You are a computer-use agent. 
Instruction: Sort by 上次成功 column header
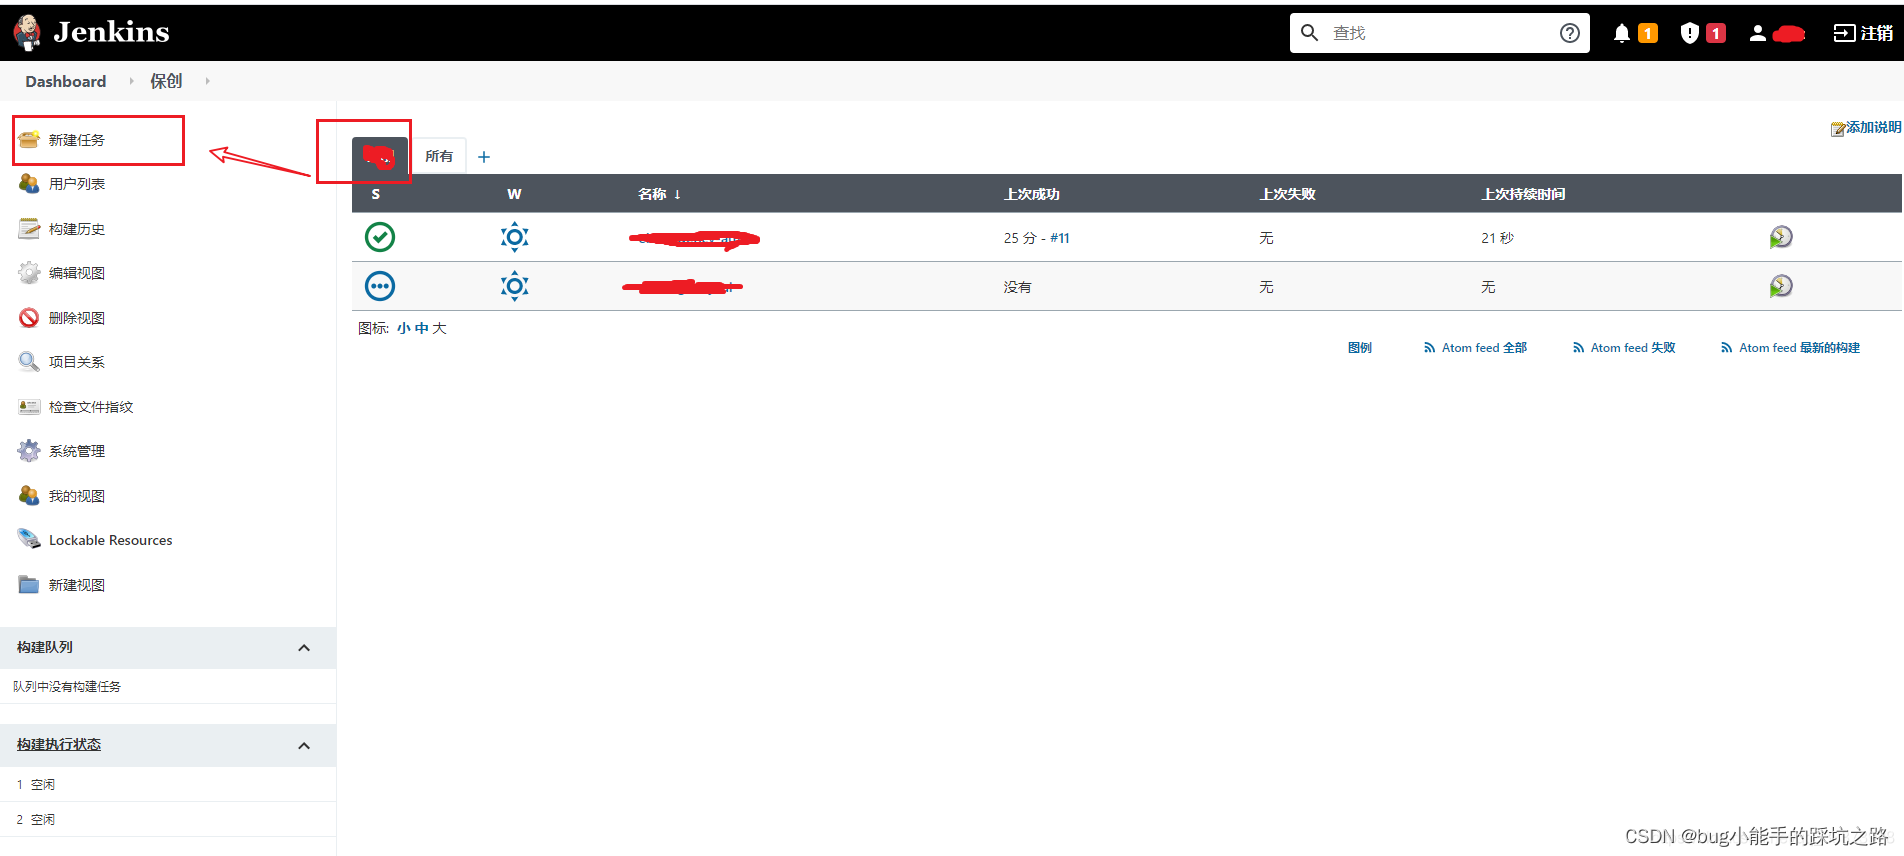(x=1031, y=194)
